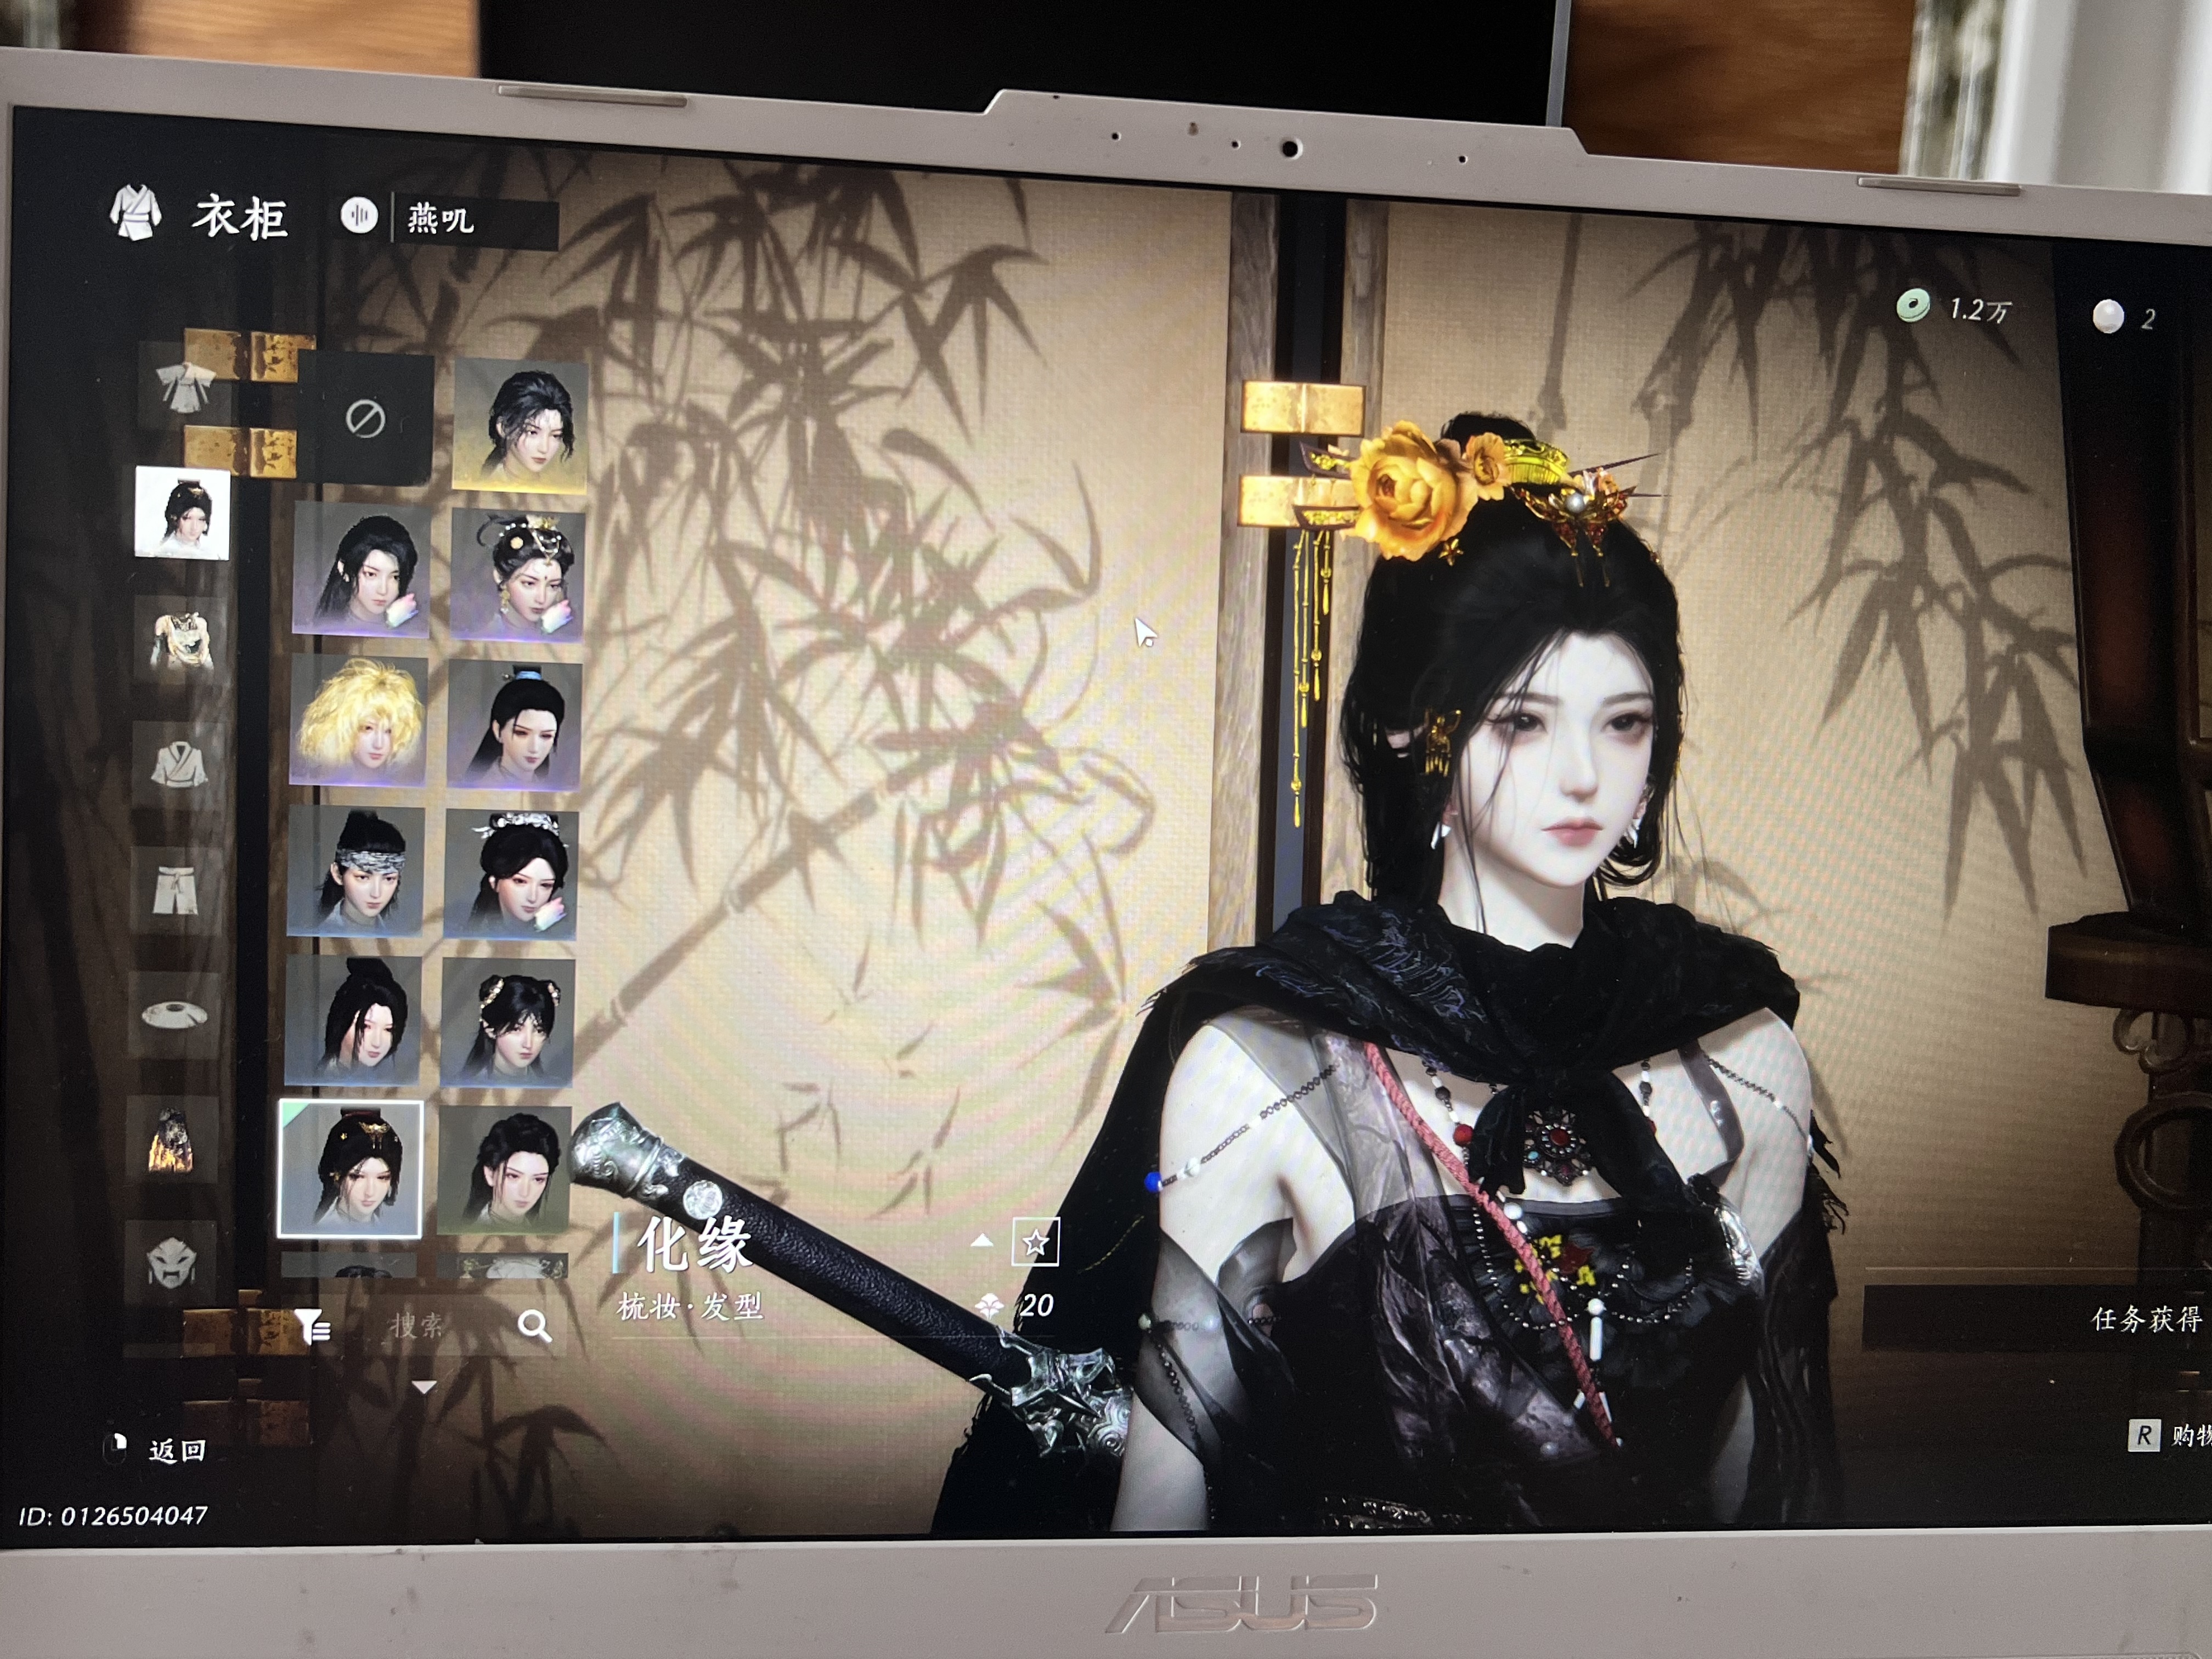Image resolution: width=2212 pixels, height=1659 pixels.
Task: Choose the silver ornament updo thumbnail
Action: pyautogui.click(x=511, y=875)
